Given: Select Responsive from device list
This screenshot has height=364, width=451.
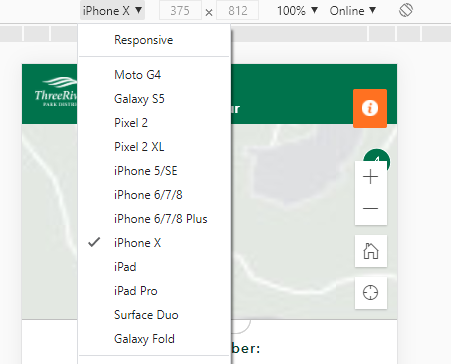Looking at the screenshot, I should [x=154, y=40].
